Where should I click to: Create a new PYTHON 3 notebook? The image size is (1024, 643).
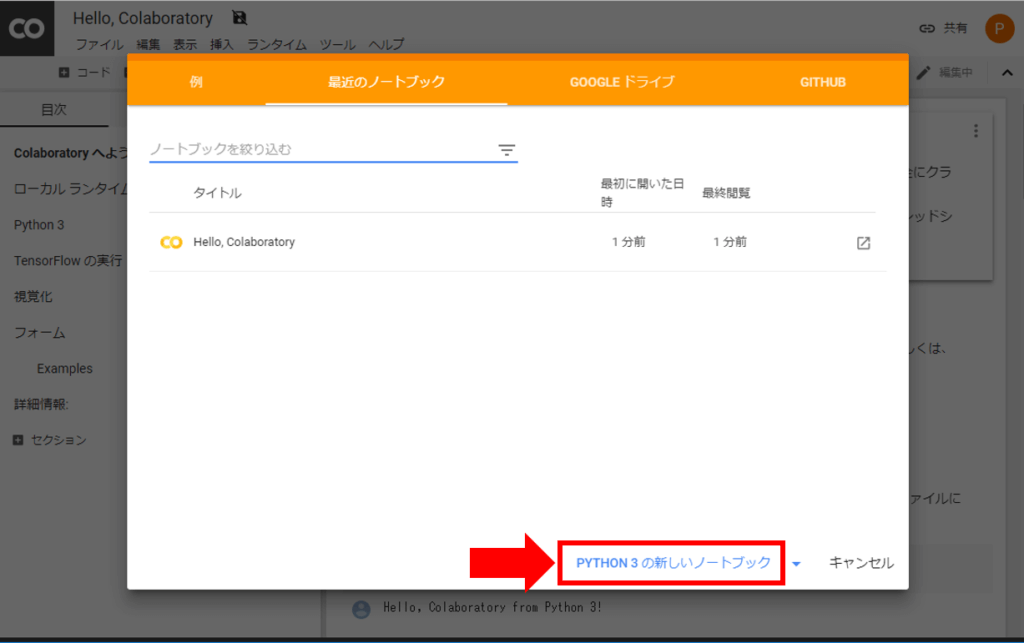(673, 563)
